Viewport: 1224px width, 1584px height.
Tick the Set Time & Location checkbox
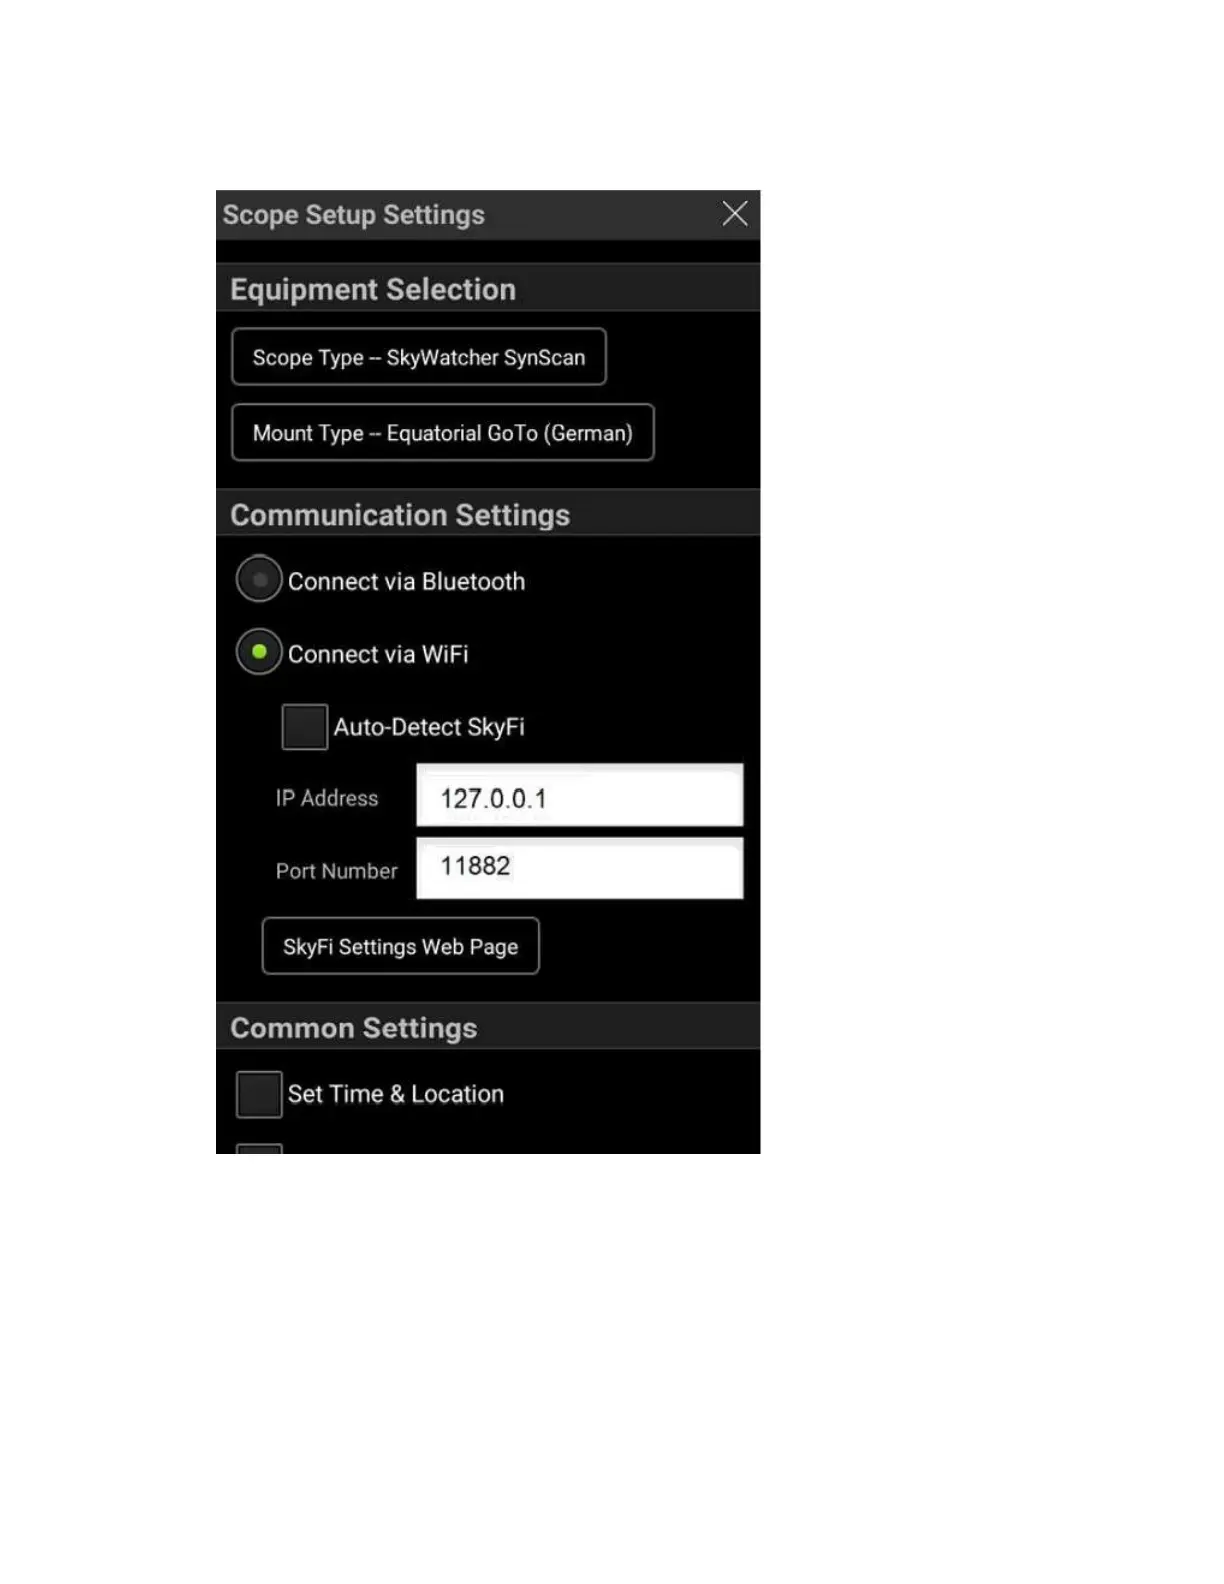259,1094
